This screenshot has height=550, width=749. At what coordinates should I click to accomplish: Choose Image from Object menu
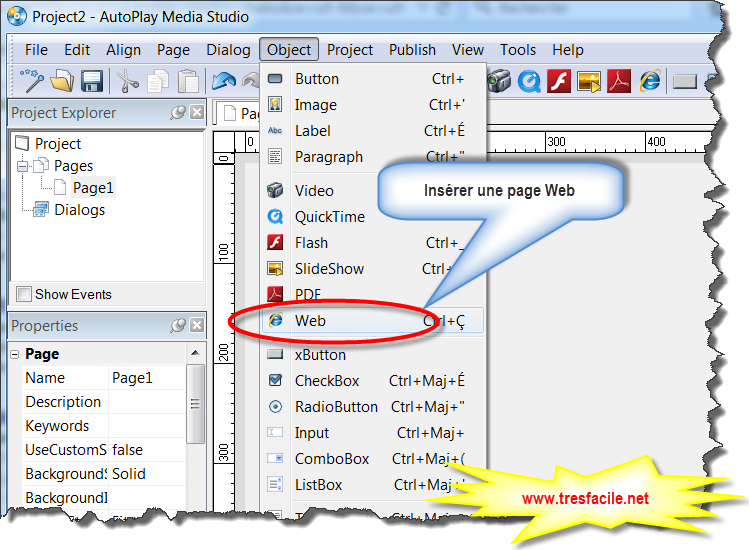tap(373, 105)
